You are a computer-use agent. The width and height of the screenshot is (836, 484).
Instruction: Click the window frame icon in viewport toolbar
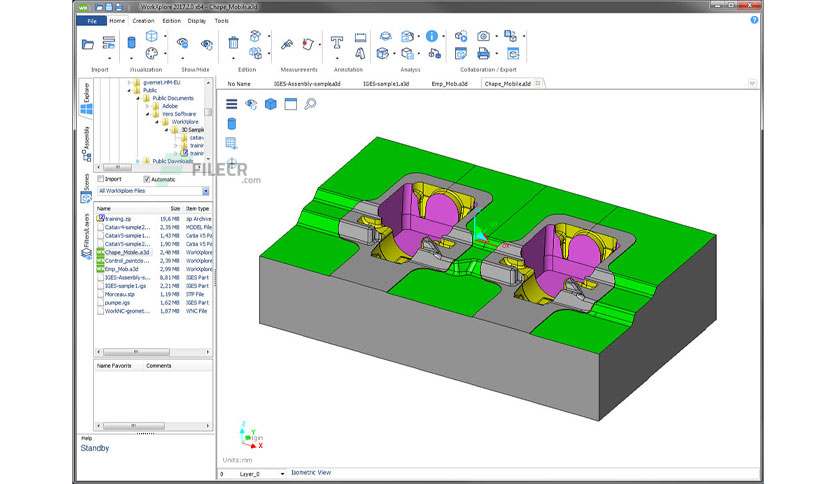[x=291, y=104]
